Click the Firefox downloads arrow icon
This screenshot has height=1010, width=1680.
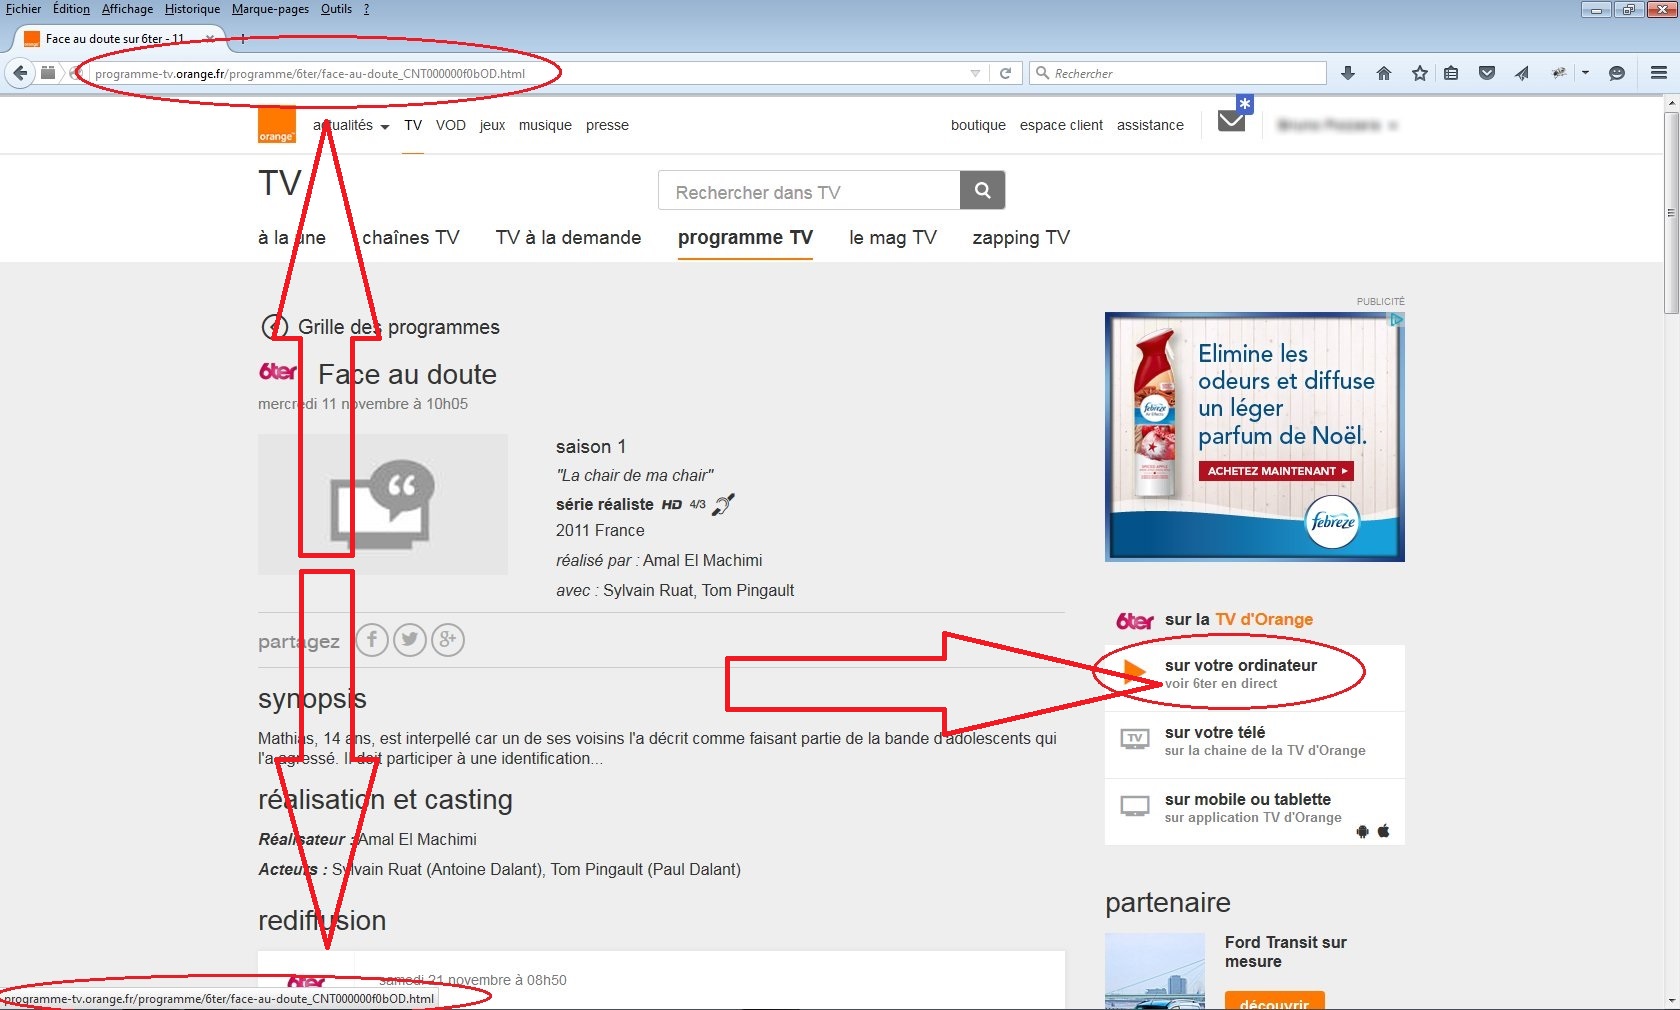point(1348,73)
